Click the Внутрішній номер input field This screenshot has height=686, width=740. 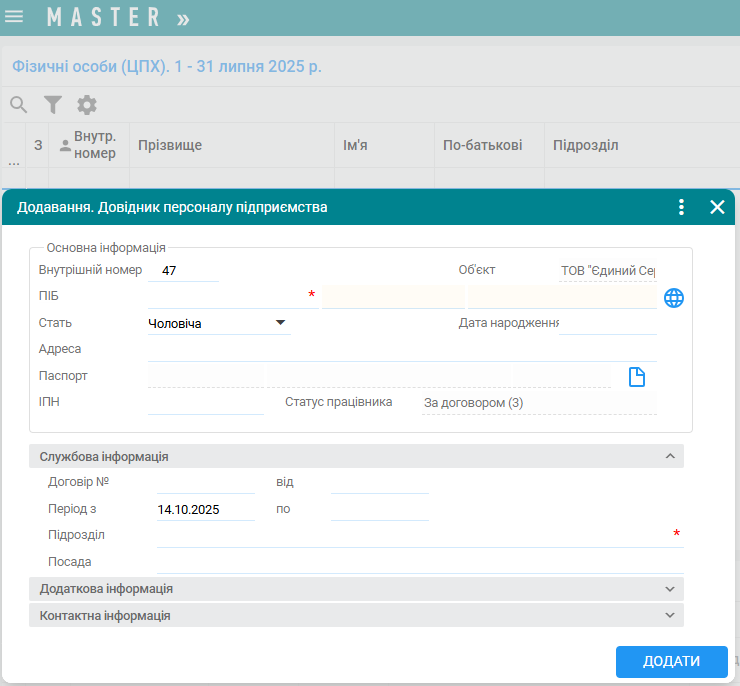(182, 270)
